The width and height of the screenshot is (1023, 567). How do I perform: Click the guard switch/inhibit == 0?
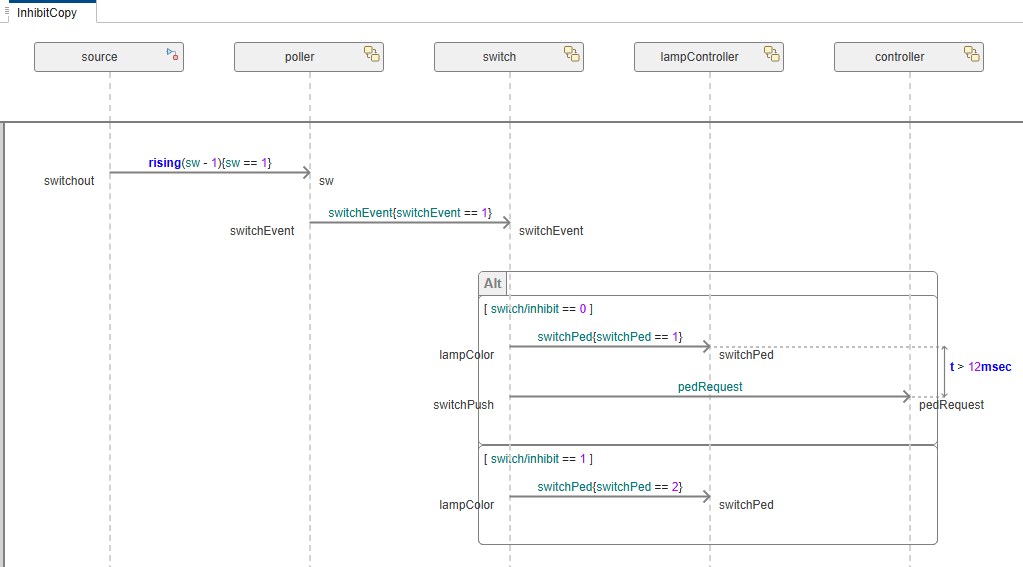click(x=538, y=309)
